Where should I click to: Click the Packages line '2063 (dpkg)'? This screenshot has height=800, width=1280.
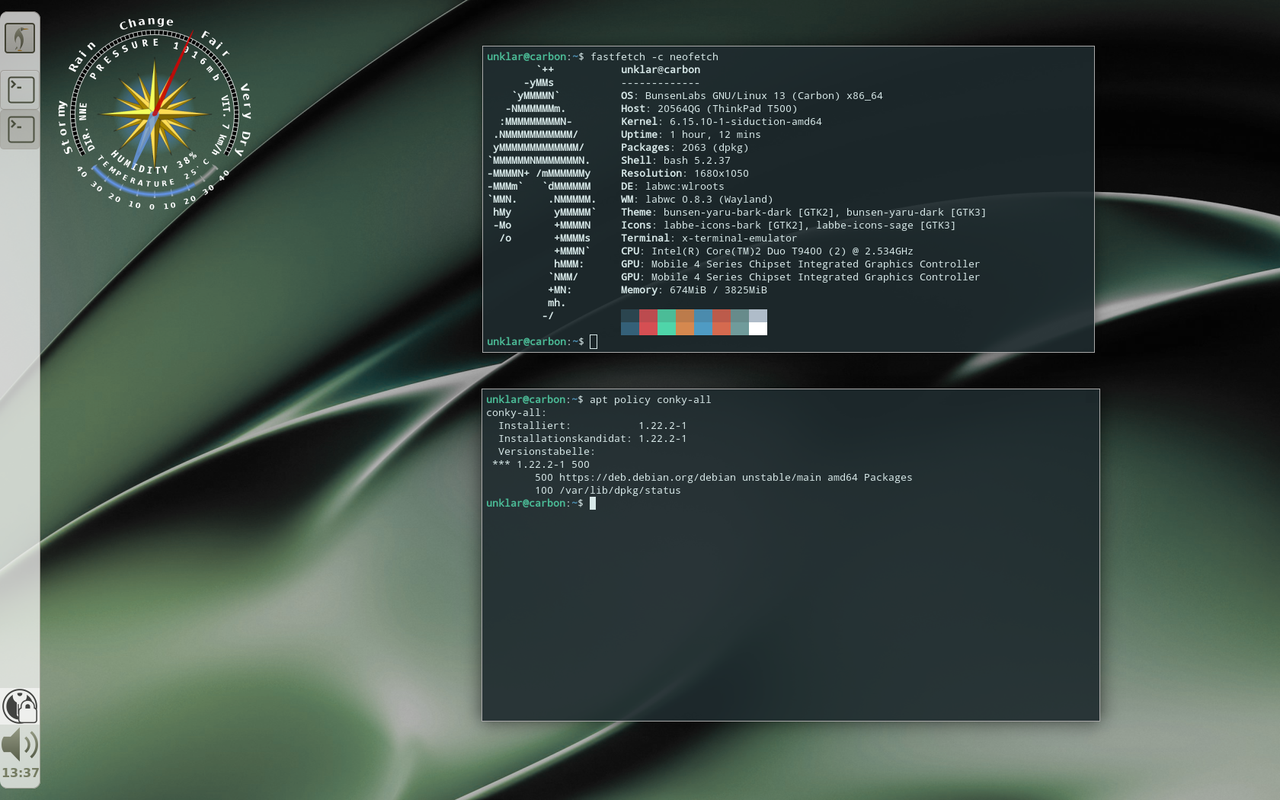(685, 148)
